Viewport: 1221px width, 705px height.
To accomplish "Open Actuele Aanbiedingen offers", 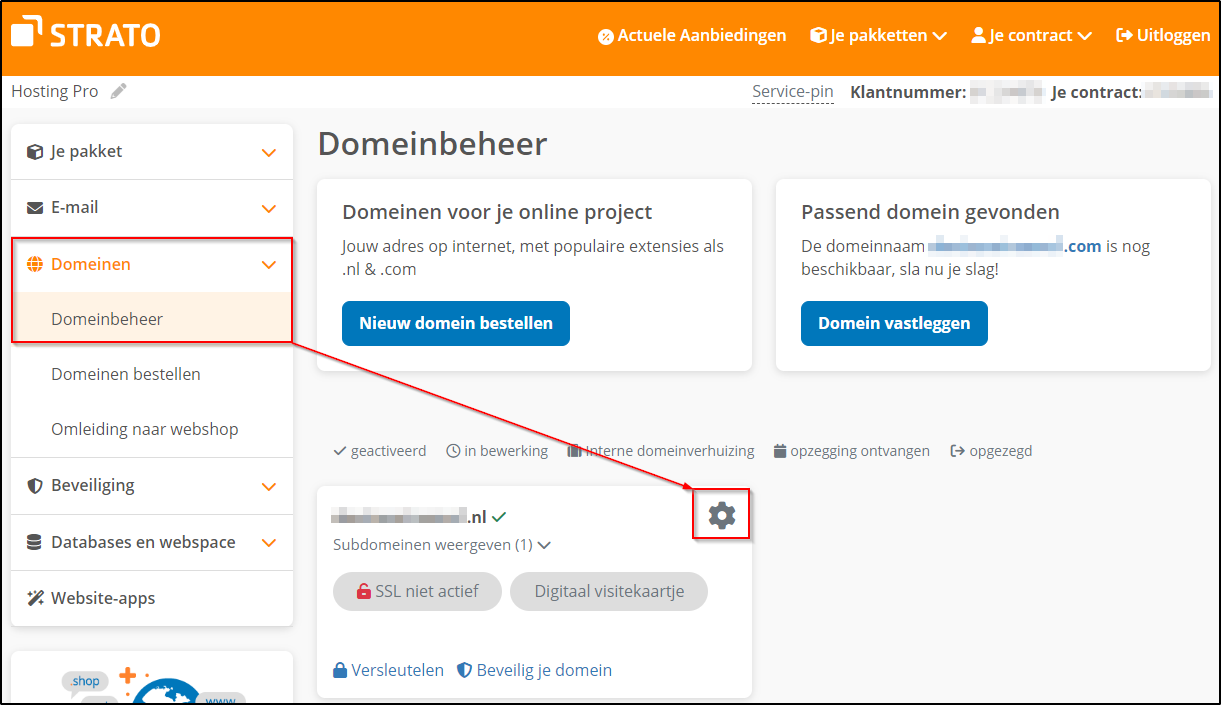I will tap(692, 35).
